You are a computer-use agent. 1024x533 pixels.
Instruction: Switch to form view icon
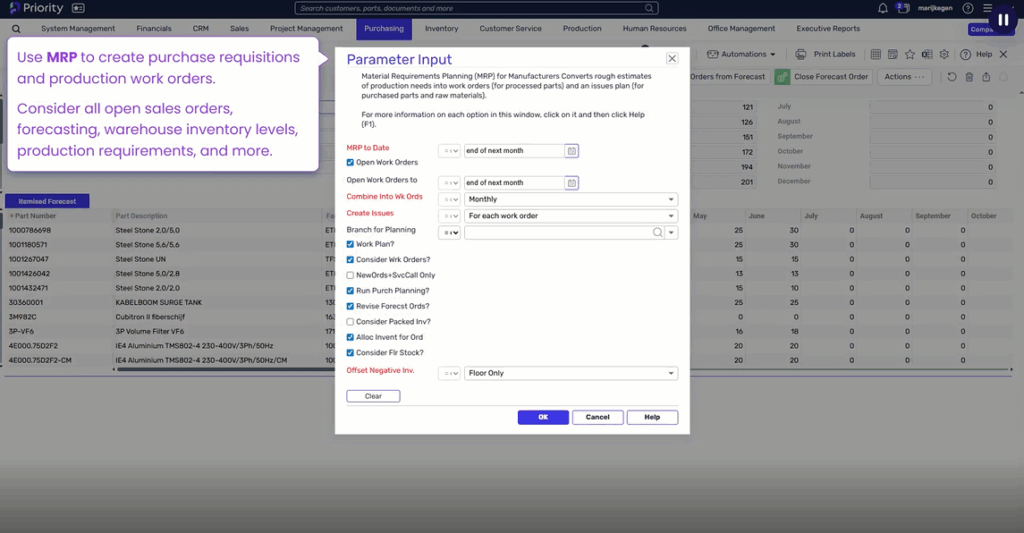893,54
